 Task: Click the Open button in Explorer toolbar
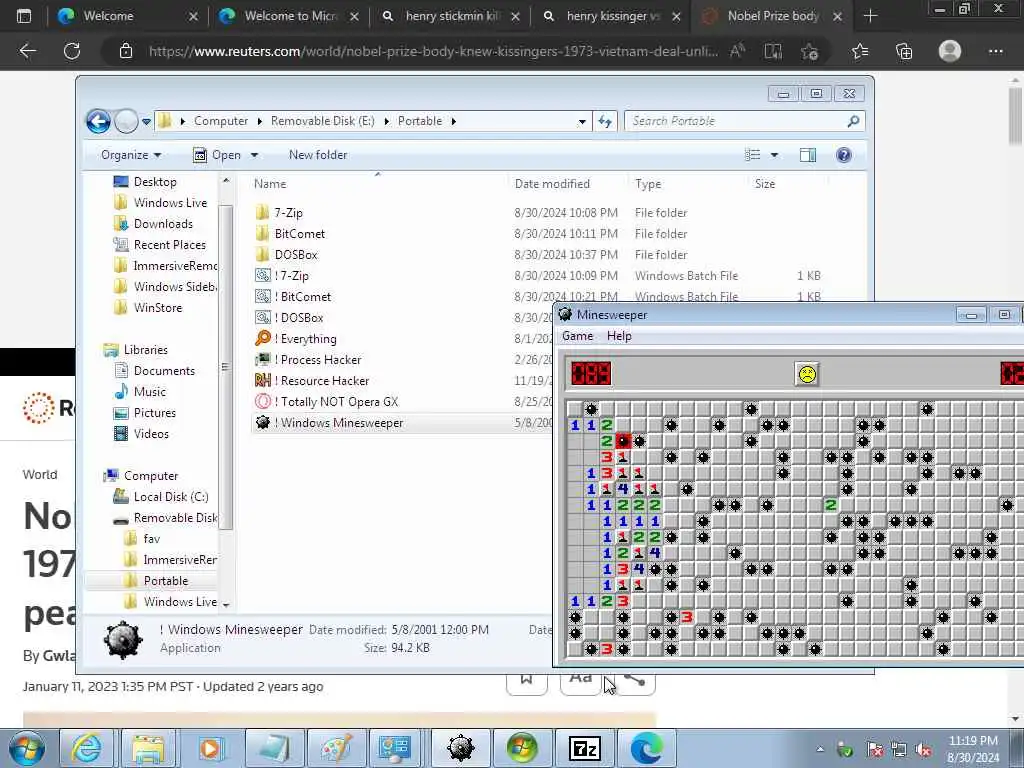(x=218, y=155)
